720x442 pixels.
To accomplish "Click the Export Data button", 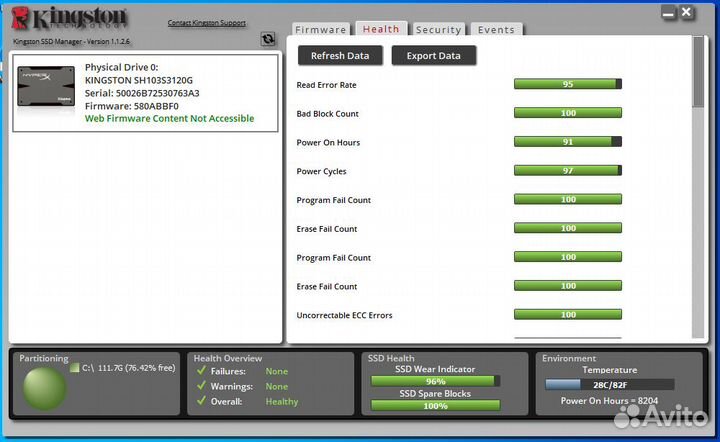I will click(x=433, y=56).
